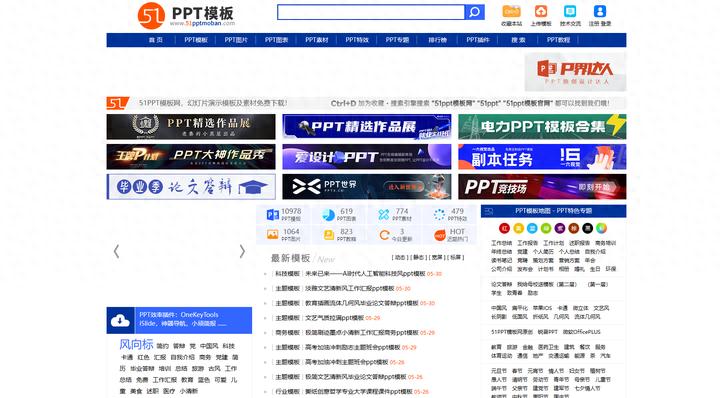Click the 元旦节 holiday tag
This screenshot has height=398, width=720.
click(x=498, y=371)
